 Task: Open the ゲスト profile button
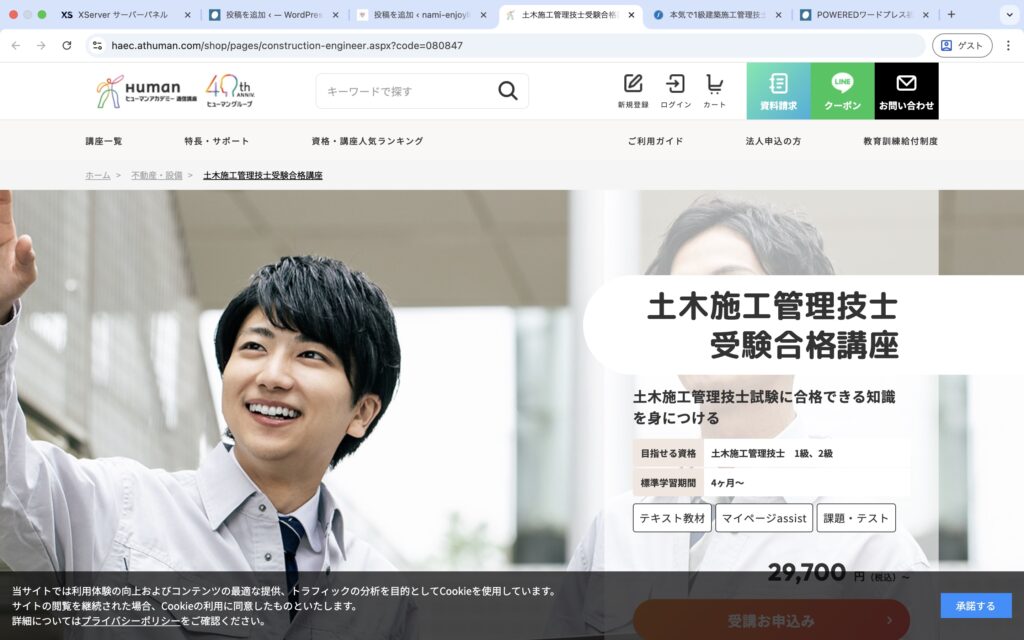962,45
